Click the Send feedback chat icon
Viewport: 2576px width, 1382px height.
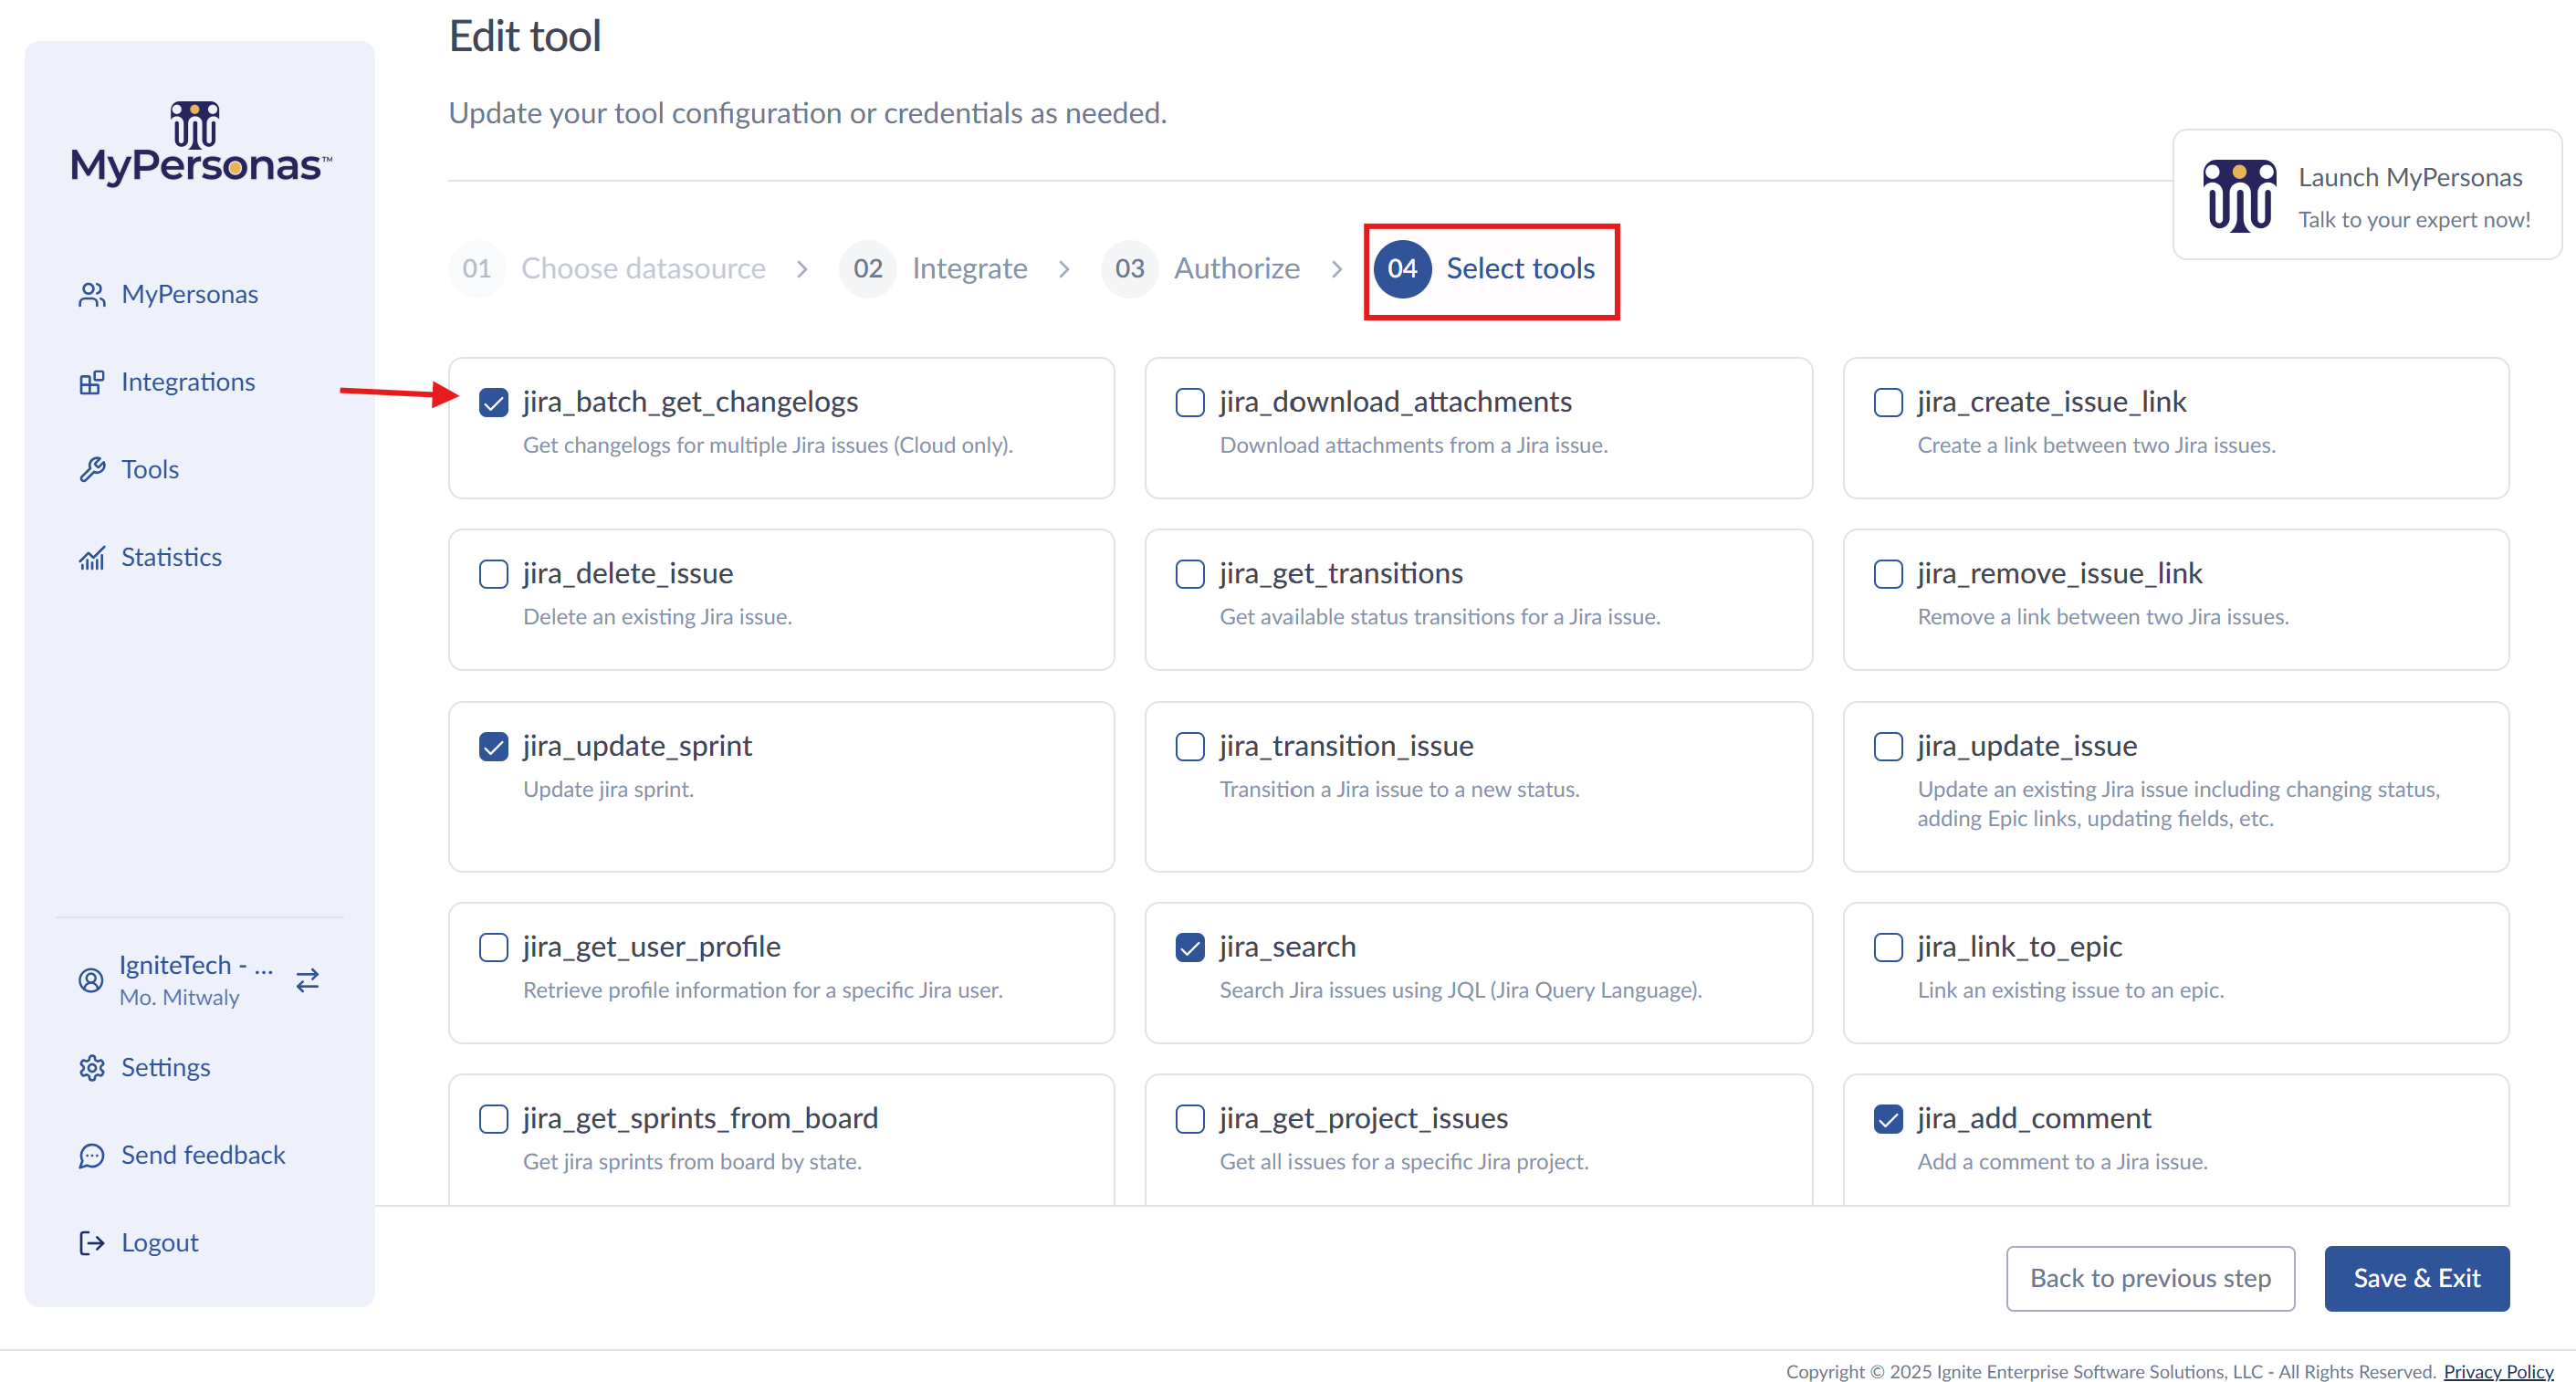(92, 1155)
